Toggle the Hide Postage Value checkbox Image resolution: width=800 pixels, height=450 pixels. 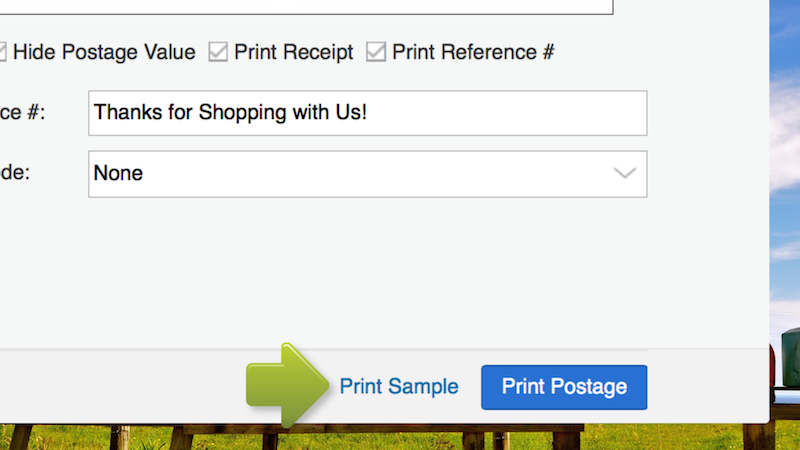pos(2,52)
